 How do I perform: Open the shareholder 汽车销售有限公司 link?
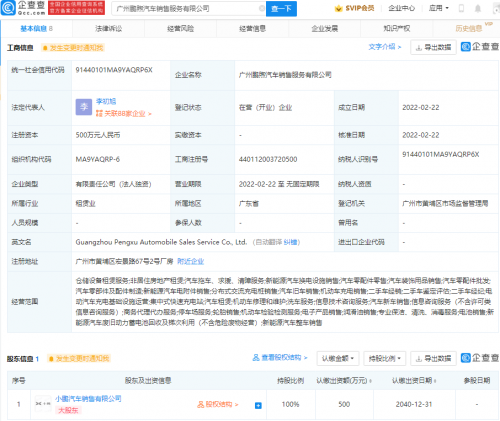[x=88, y=399]
